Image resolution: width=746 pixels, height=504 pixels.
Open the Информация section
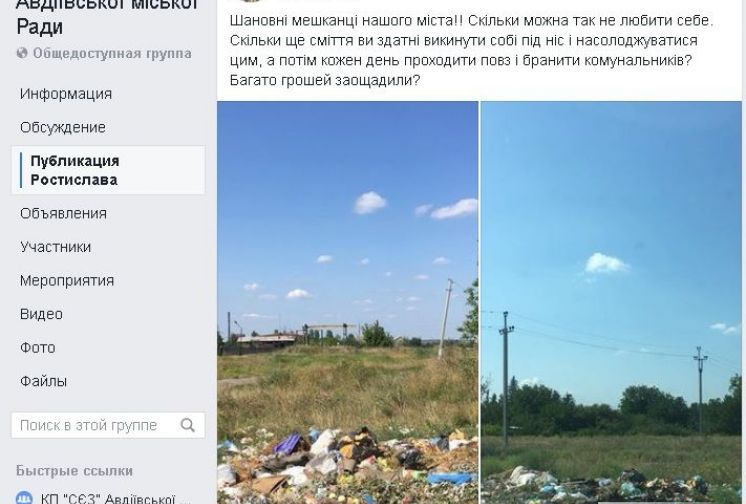point(66,94)
